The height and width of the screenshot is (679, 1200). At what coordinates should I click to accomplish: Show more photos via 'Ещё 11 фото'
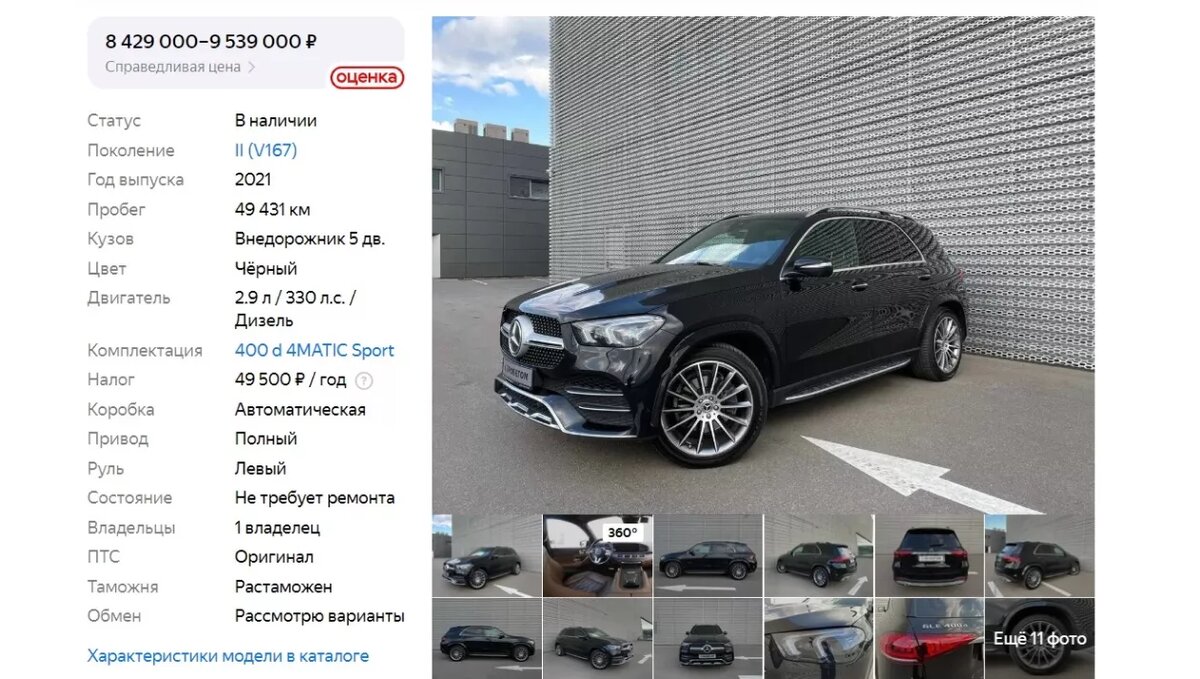click(x=1039, y=638)
